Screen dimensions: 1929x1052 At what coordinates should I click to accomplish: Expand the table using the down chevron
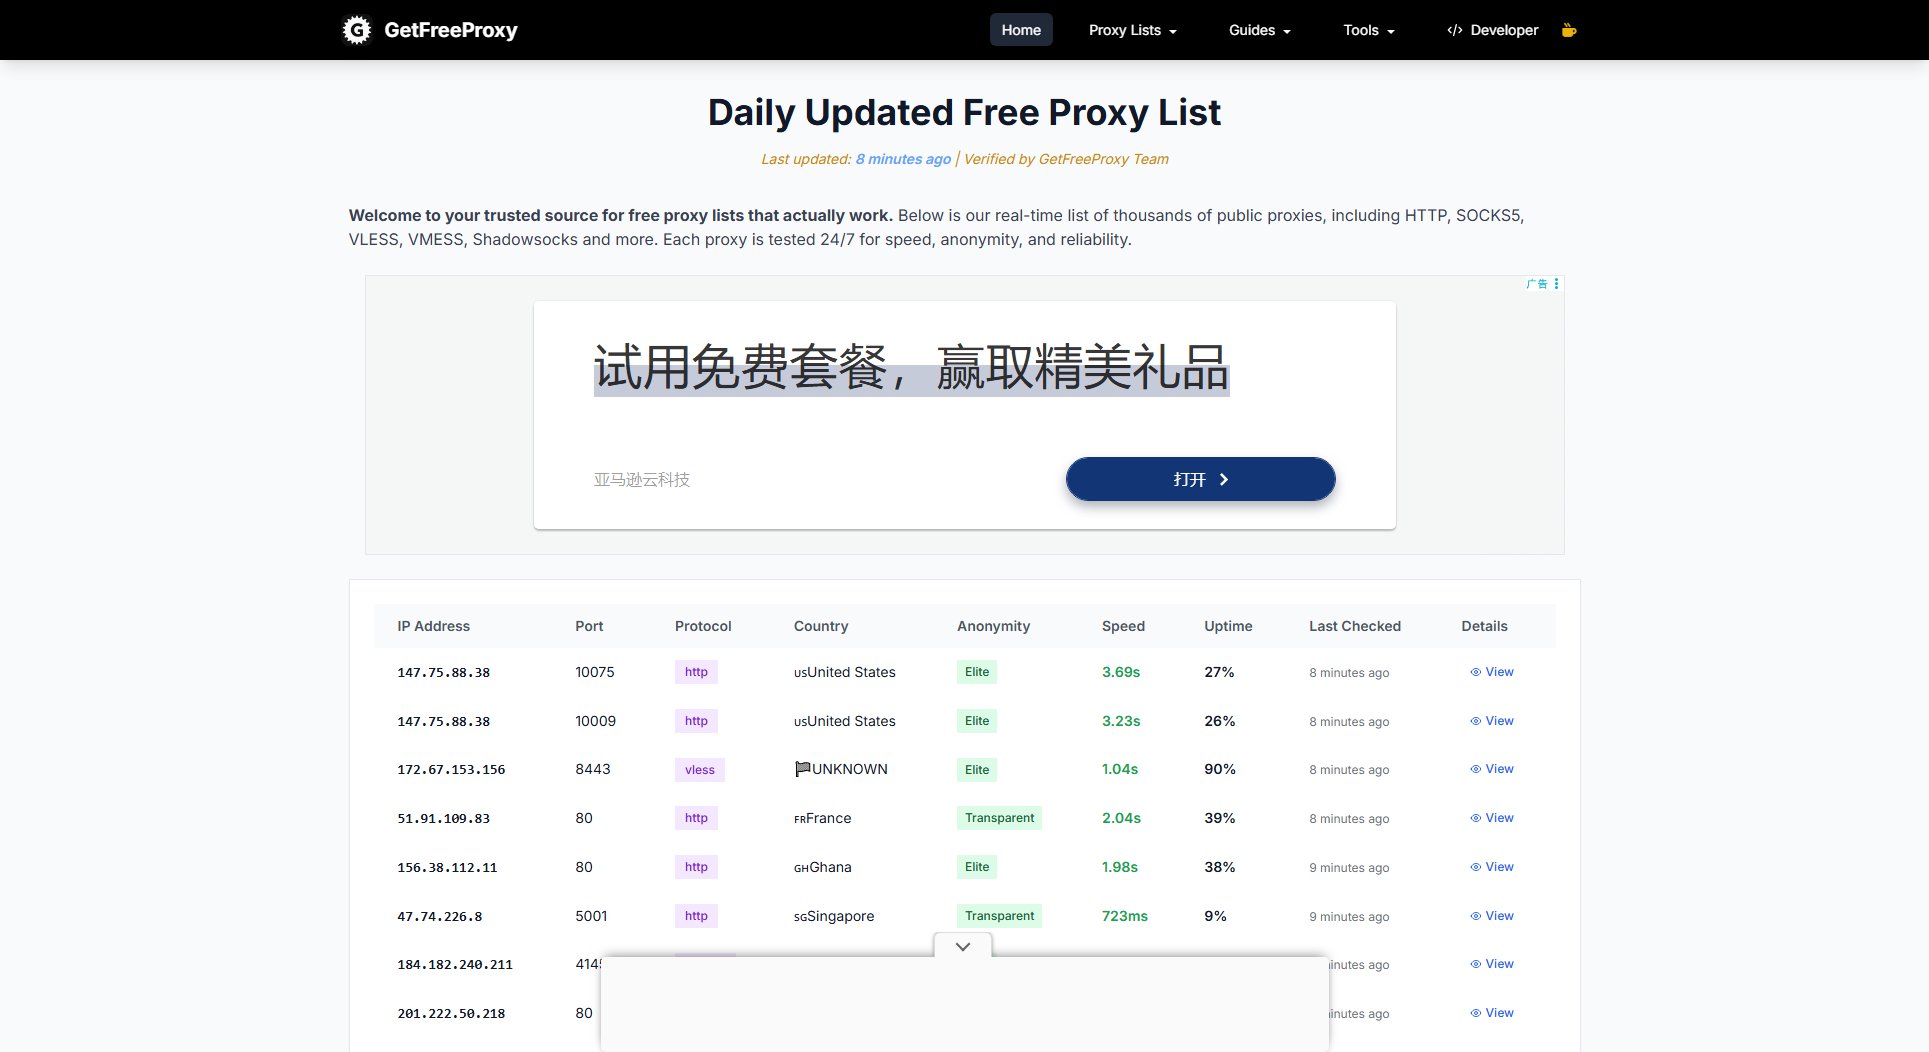(x=962, y=945)
